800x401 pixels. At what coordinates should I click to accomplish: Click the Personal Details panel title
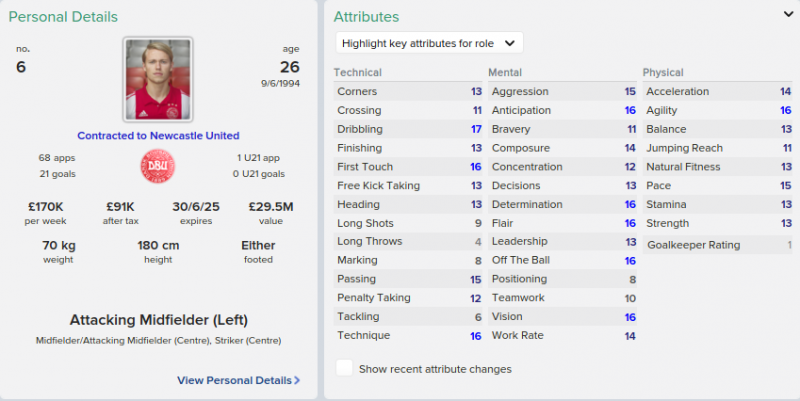pyautogui.click(x=63, y=17)
